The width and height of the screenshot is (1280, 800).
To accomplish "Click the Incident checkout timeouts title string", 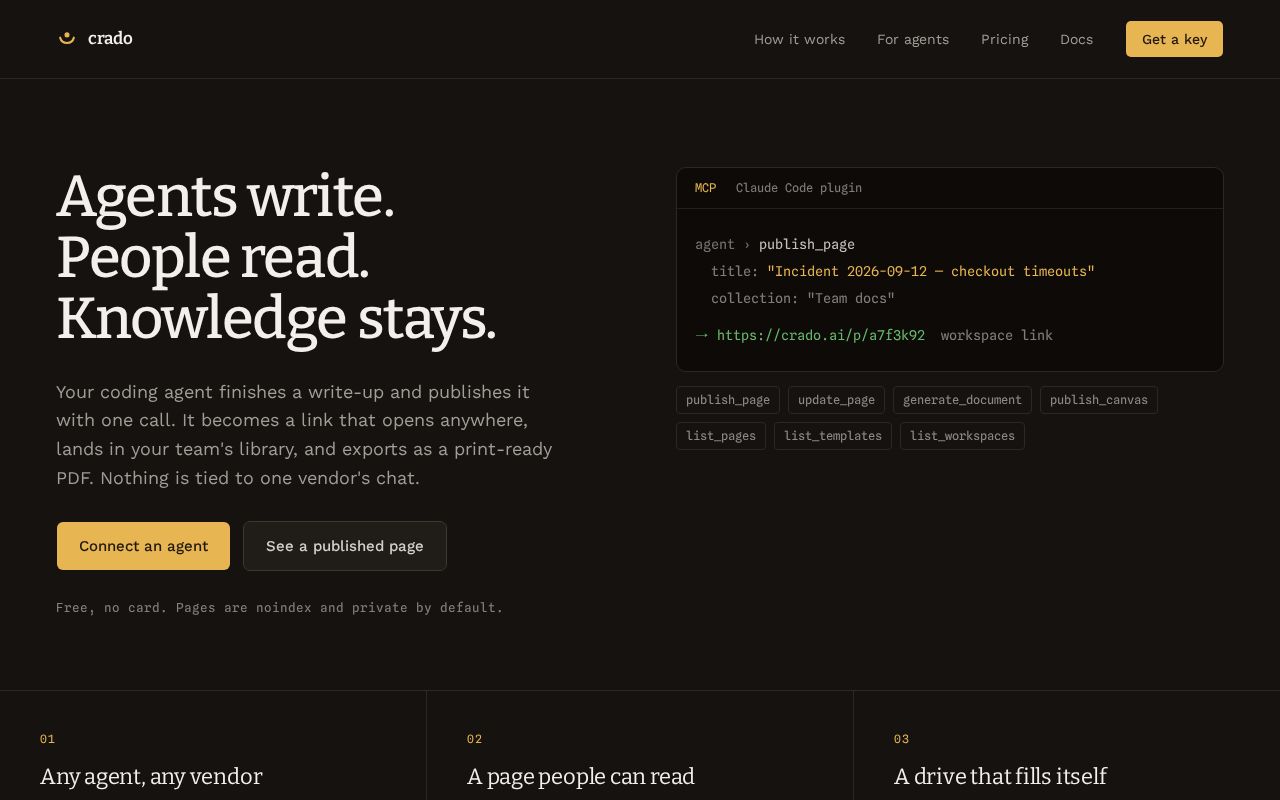I will point(931,271).
